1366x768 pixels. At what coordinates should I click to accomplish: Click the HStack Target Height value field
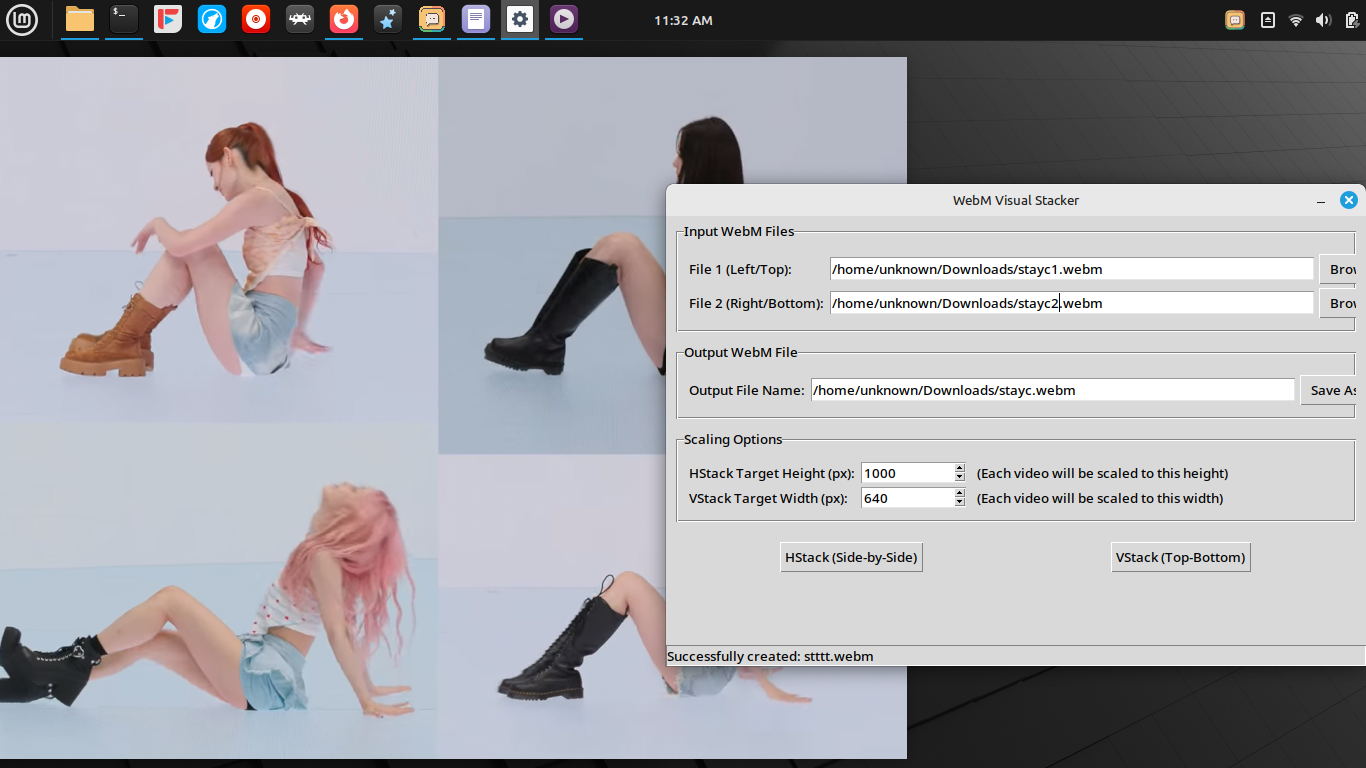coord(907,473)
